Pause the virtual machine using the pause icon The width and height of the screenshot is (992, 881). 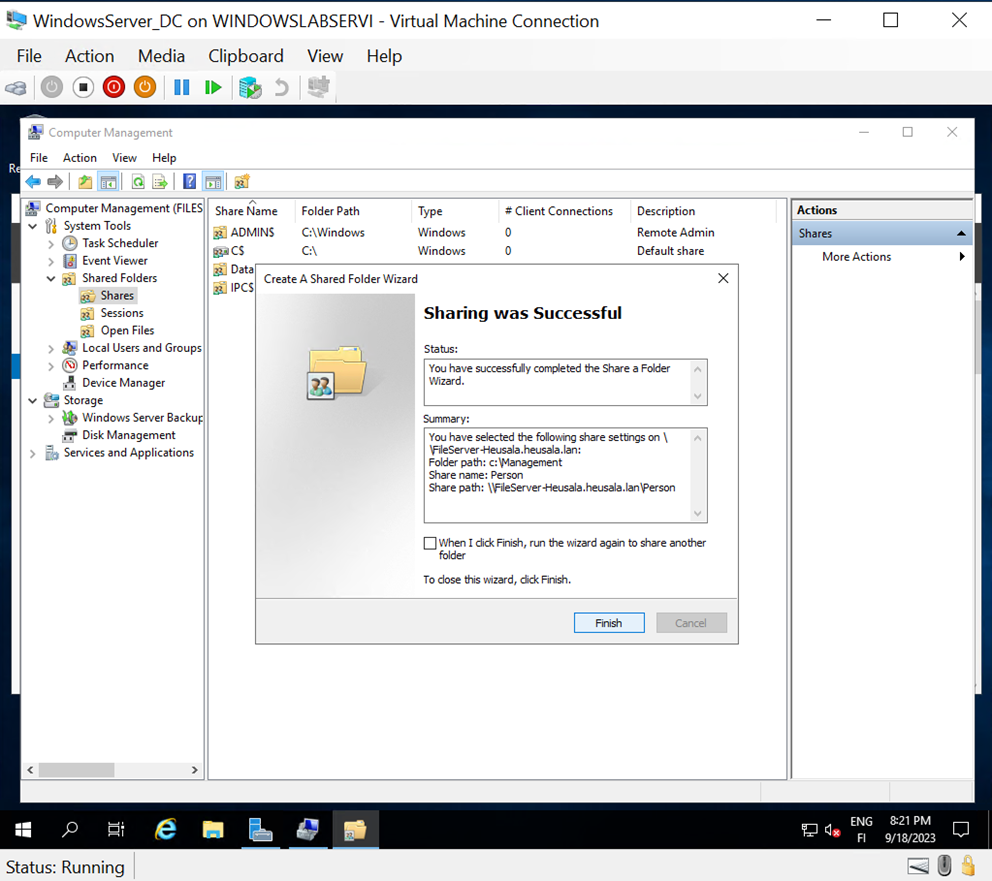tap(181, 87)
